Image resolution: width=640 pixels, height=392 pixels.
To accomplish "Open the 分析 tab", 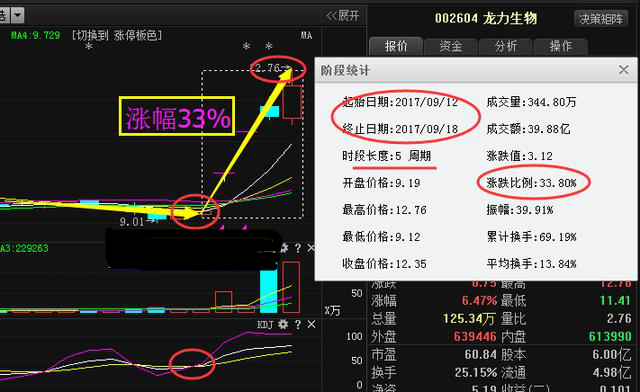I will pos(506,46).
